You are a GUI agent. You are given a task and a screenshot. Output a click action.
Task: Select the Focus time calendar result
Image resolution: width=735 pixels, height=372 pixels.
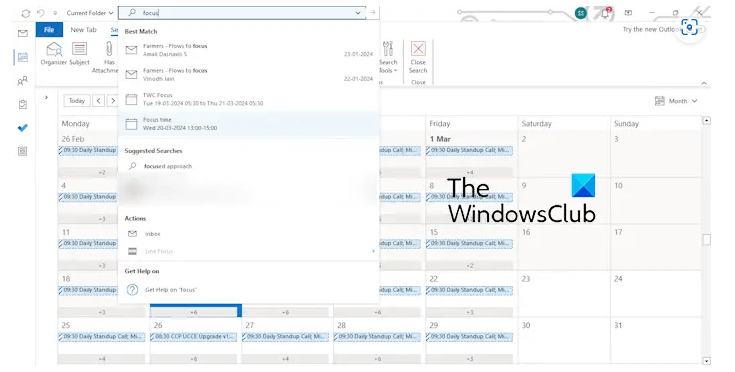click(248, 124)
